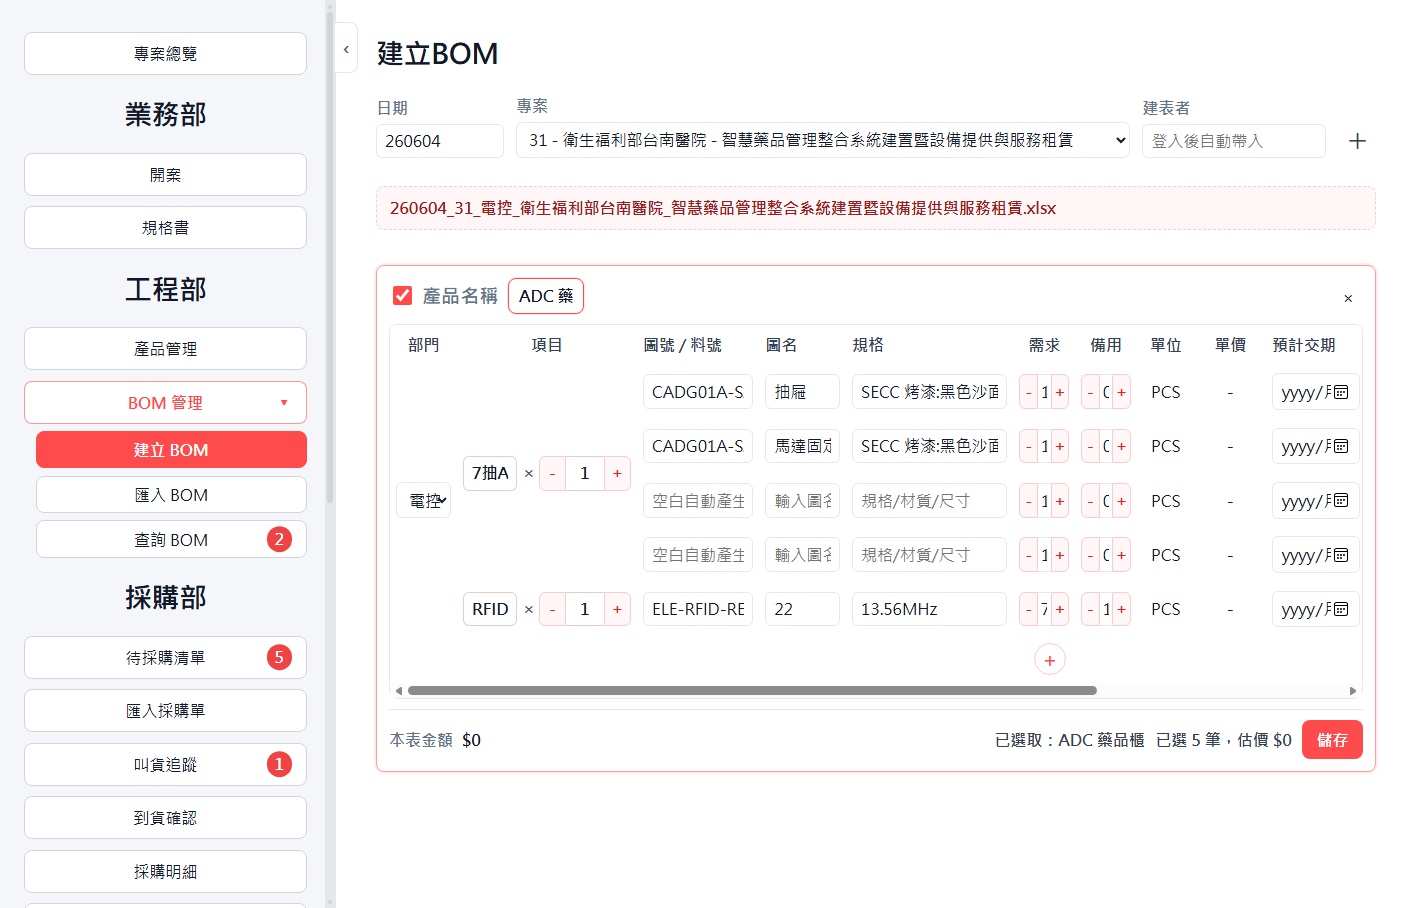Select 建立 BOM menu item
The width and height of the screenshot is (1416, 908).
click(171, 449)
